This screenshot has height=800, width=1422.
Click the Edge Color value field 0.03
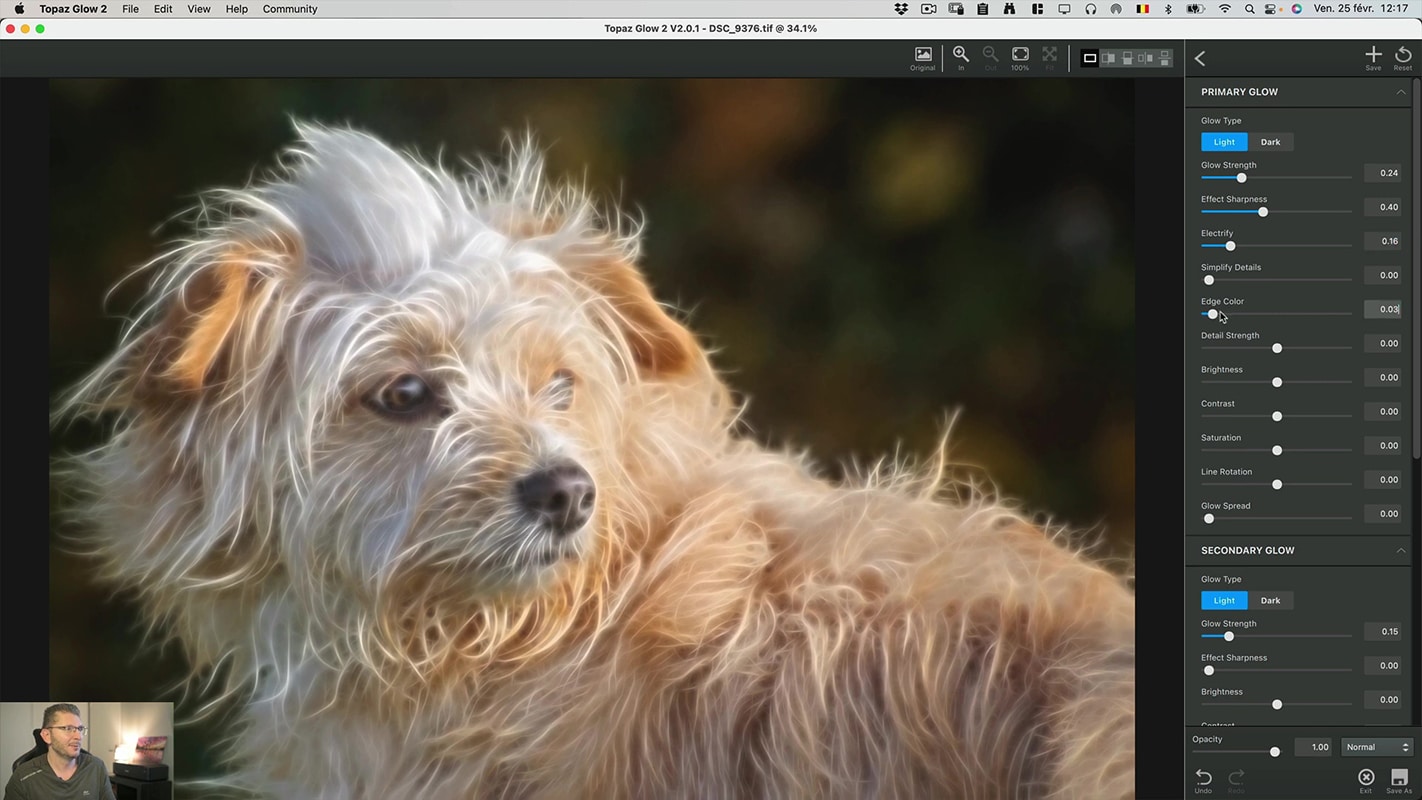(1383, 309)
